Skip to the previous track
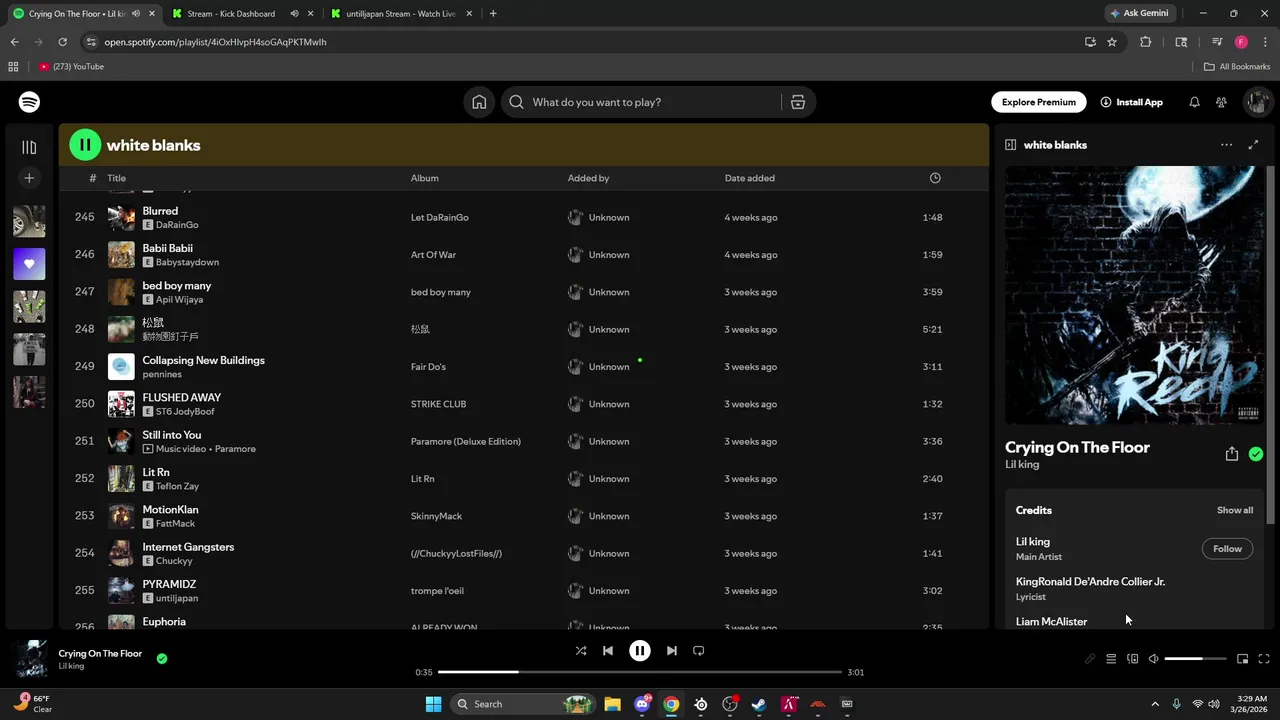This screenshot has height=720, width=1280. tap(608, 650)
